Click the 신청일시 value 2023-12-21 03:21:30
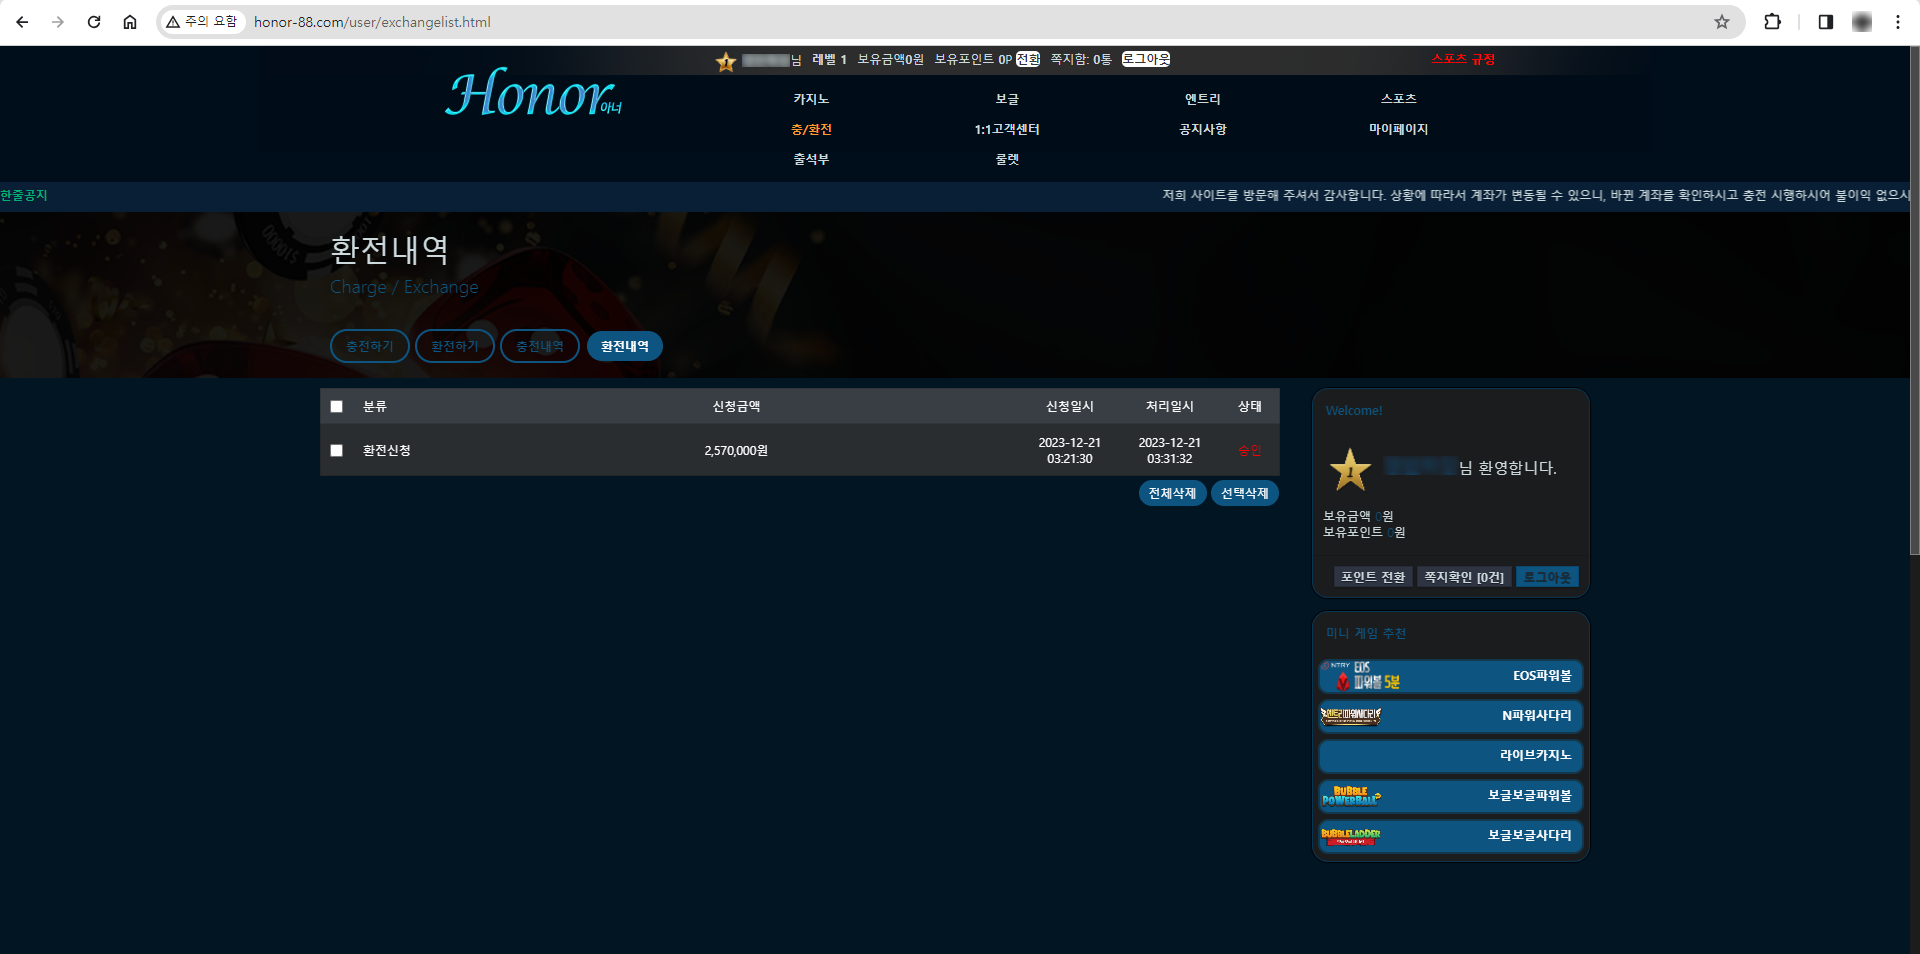 [1070, 451]
